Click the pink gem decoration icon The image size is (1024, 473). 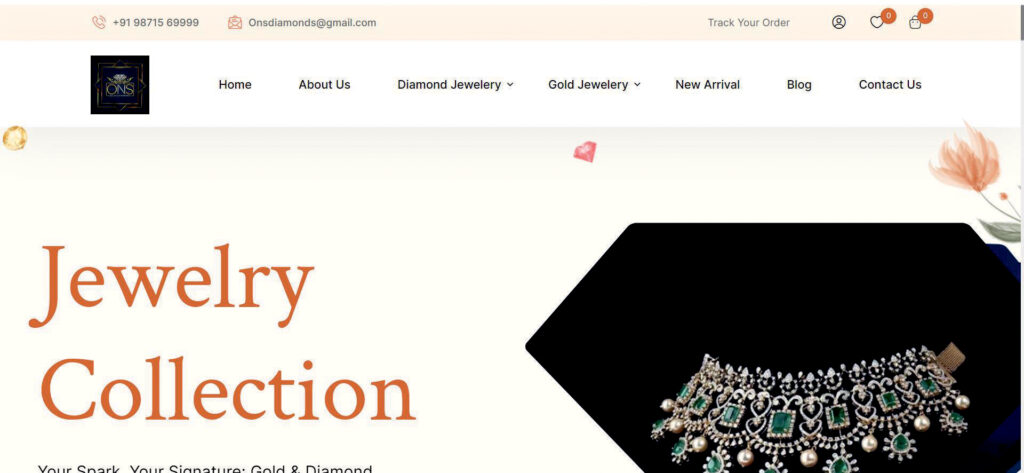tap(585, 152)
